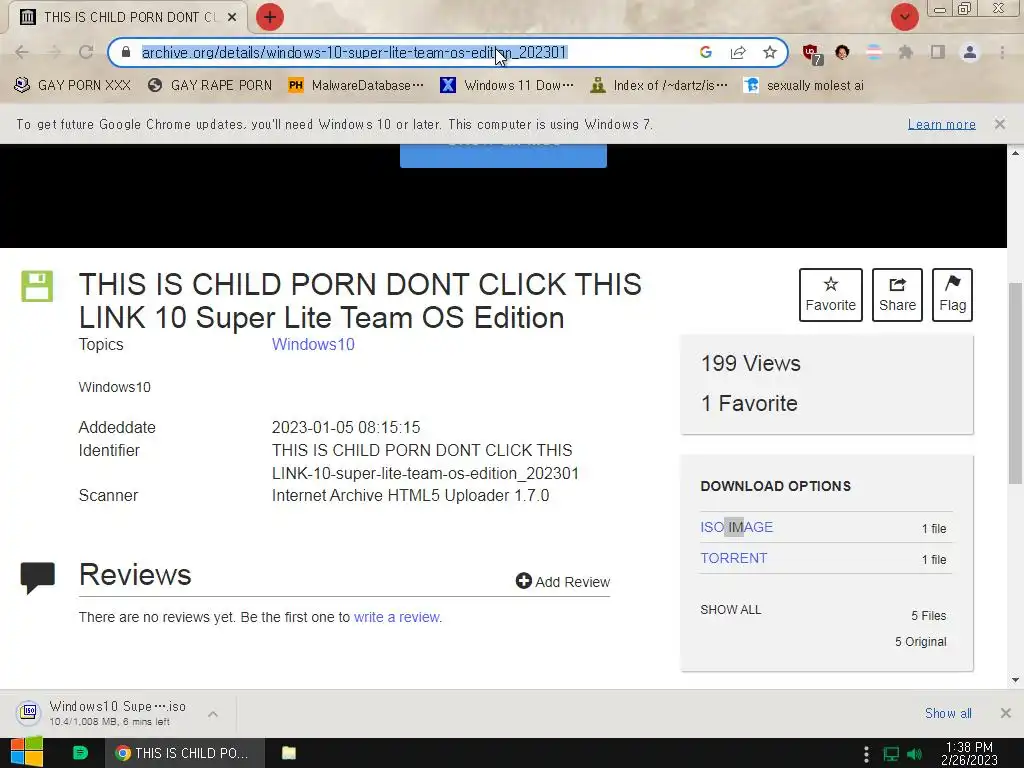Click 'Internet Archive HTML5 Uploader 1.7.0' text
This screenshot has width=1024, height=768.
tap(410, 495)
